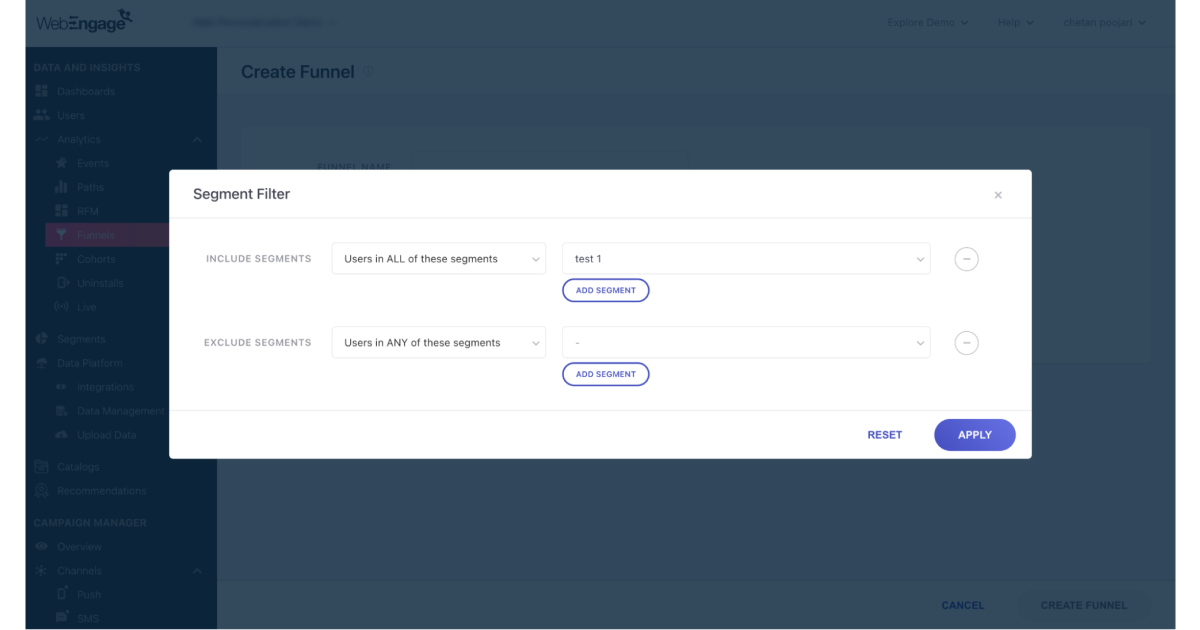The image size is (1200, 630).
Task: Click the WebEngage logo
Action: point(84,21)
